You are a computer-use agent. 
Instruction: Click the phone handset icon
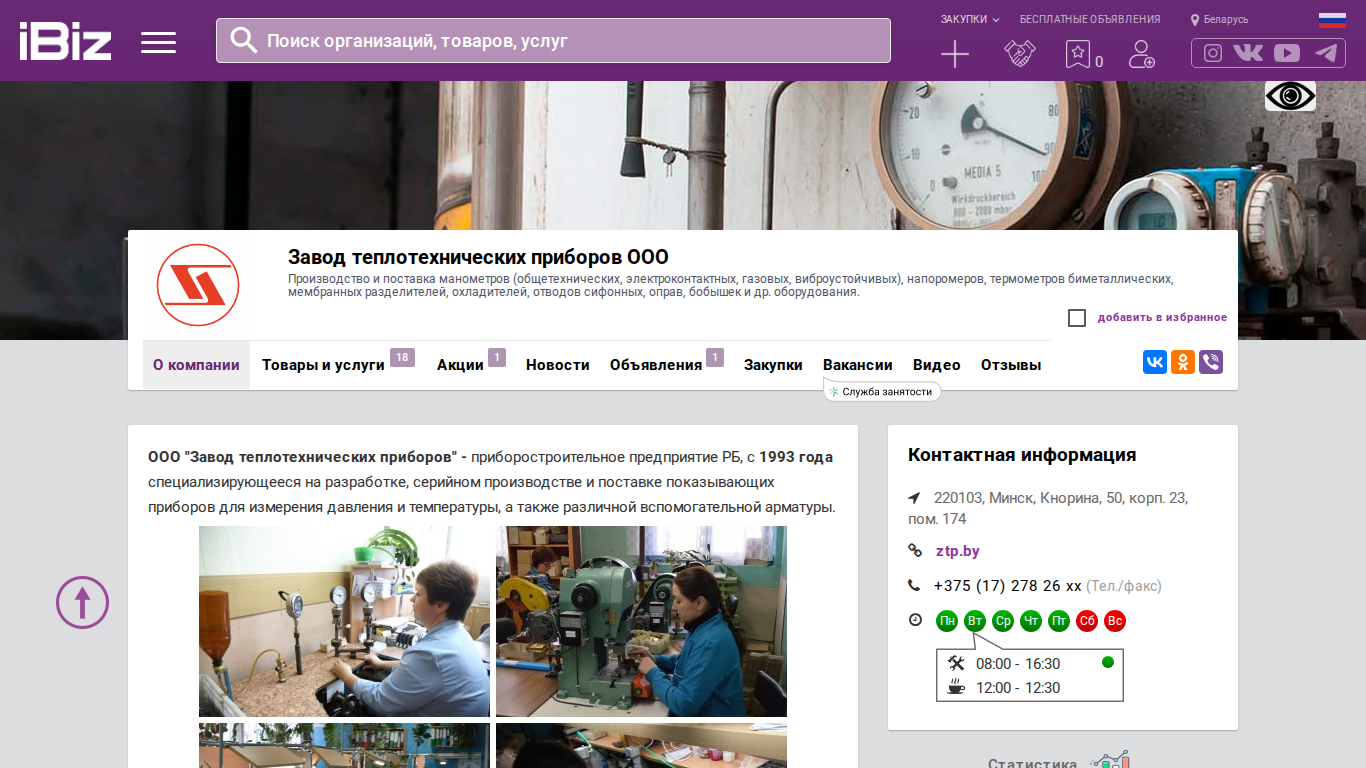click(x=914, y=586)
